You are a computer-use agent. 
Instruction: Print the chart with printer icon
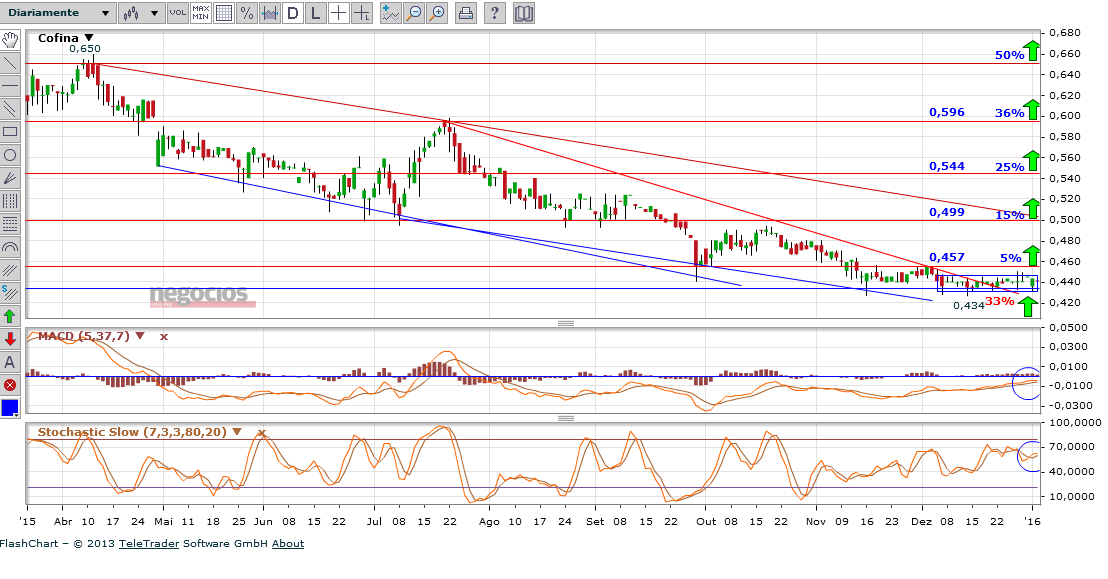(466, 13)
